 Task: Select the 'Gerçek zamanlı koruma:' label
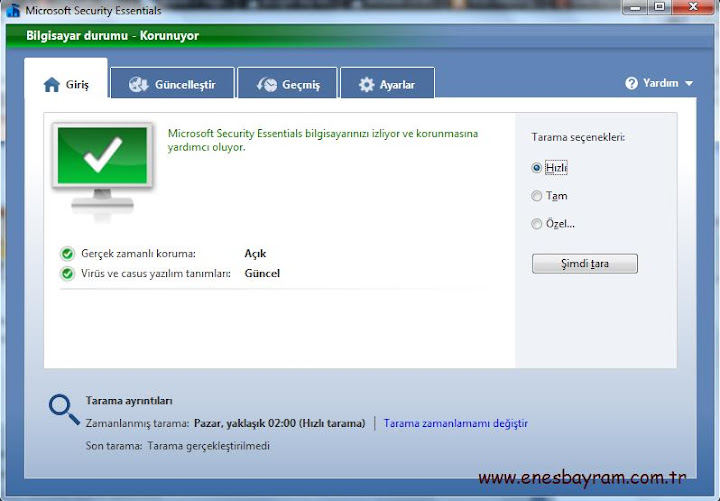(x=138, y=253)
